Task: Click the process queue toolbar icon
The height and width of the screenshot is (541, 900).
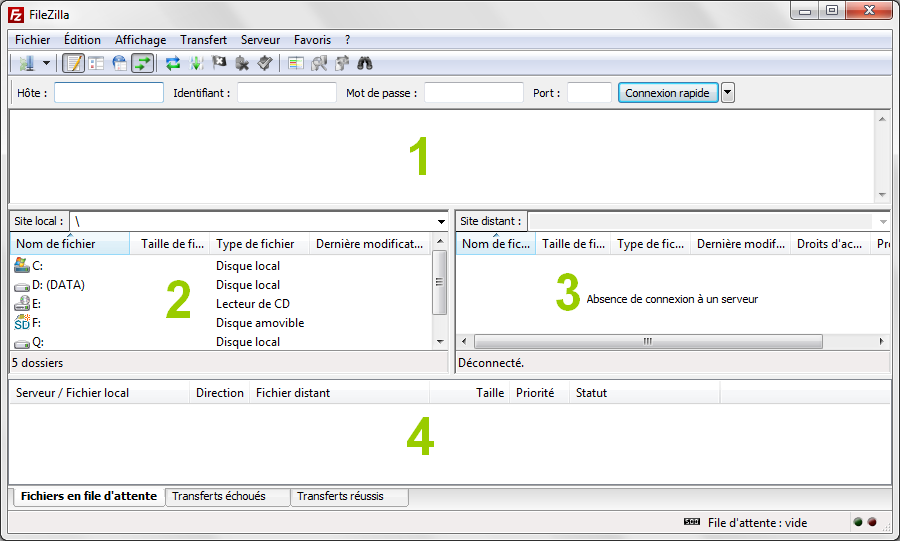Action: click(196, 63)
